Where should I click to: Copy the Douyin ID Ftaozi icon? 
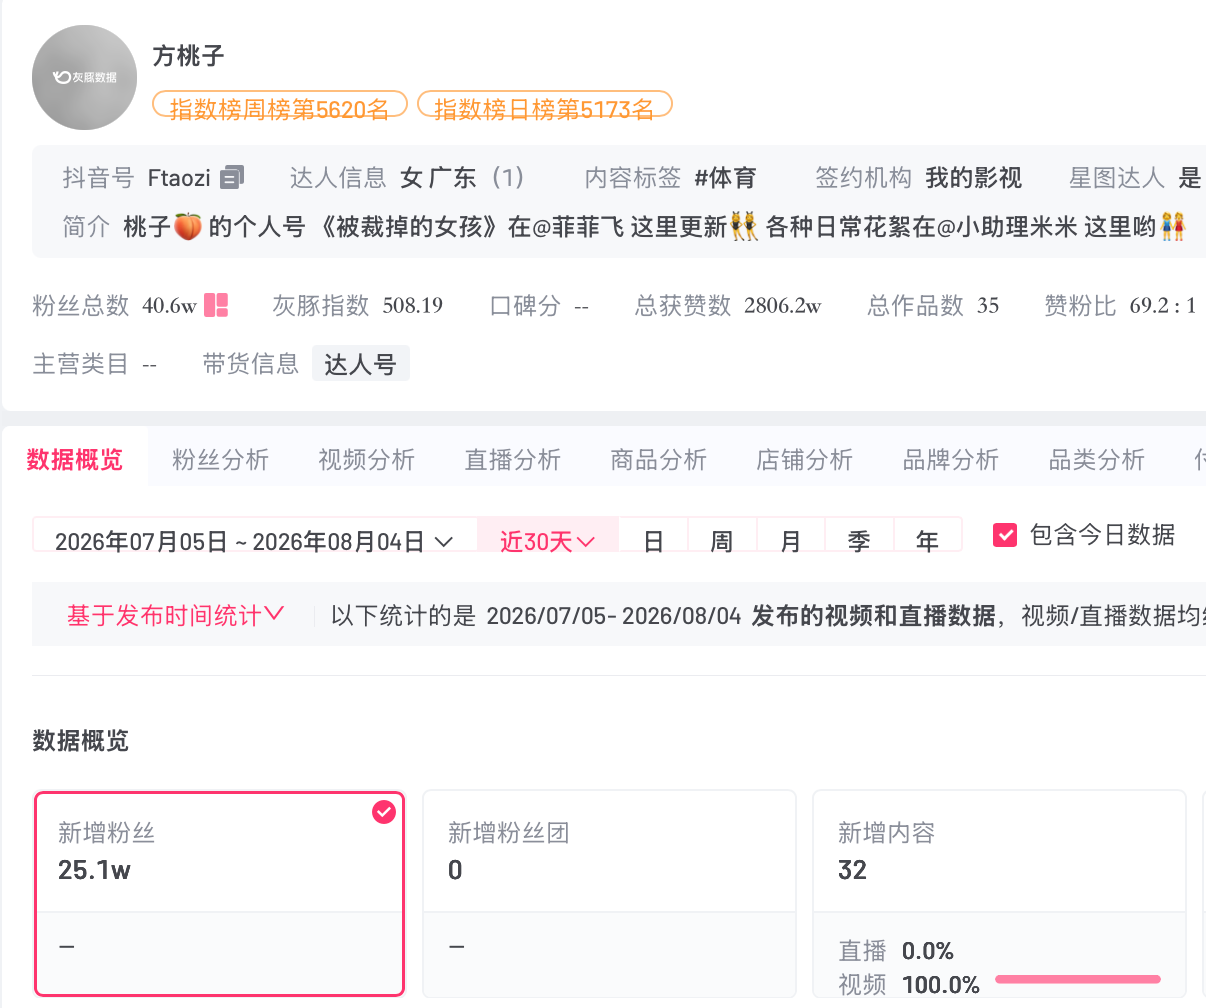[x=232, y=178]
